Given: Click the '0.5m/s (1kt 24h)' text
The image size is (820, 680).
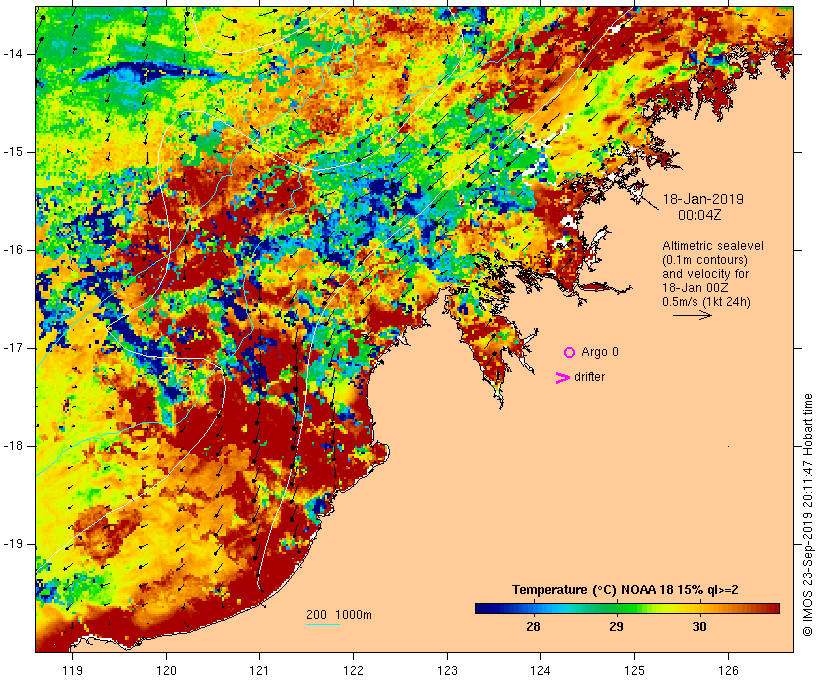Looking at the screenshot, I should pyautogui.click(x=706, y=302).
